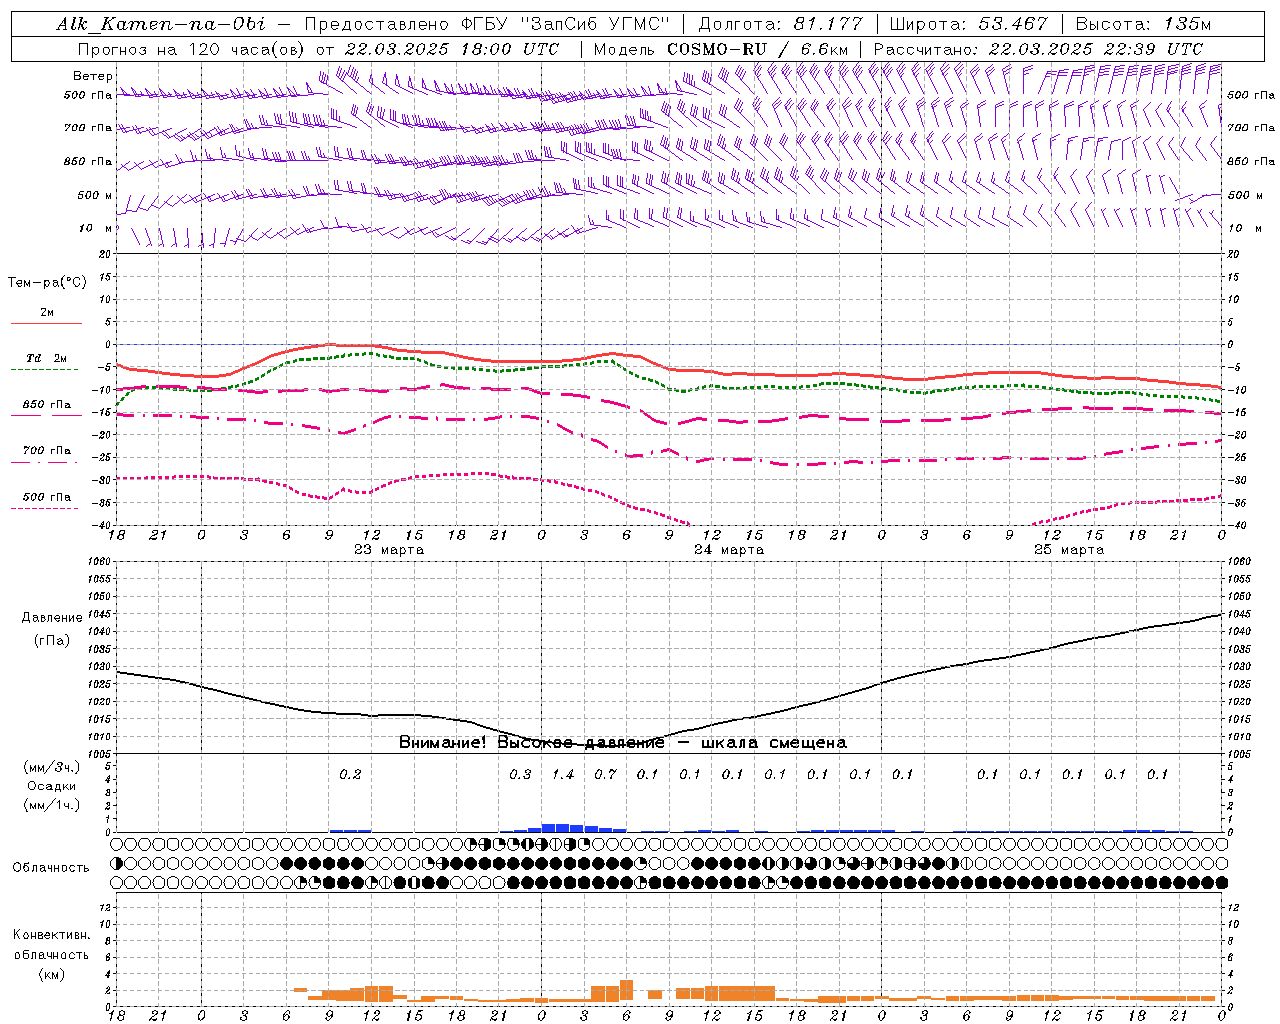
Task: Click the precipitation amount '1.4'
Action: pos(563,775)
